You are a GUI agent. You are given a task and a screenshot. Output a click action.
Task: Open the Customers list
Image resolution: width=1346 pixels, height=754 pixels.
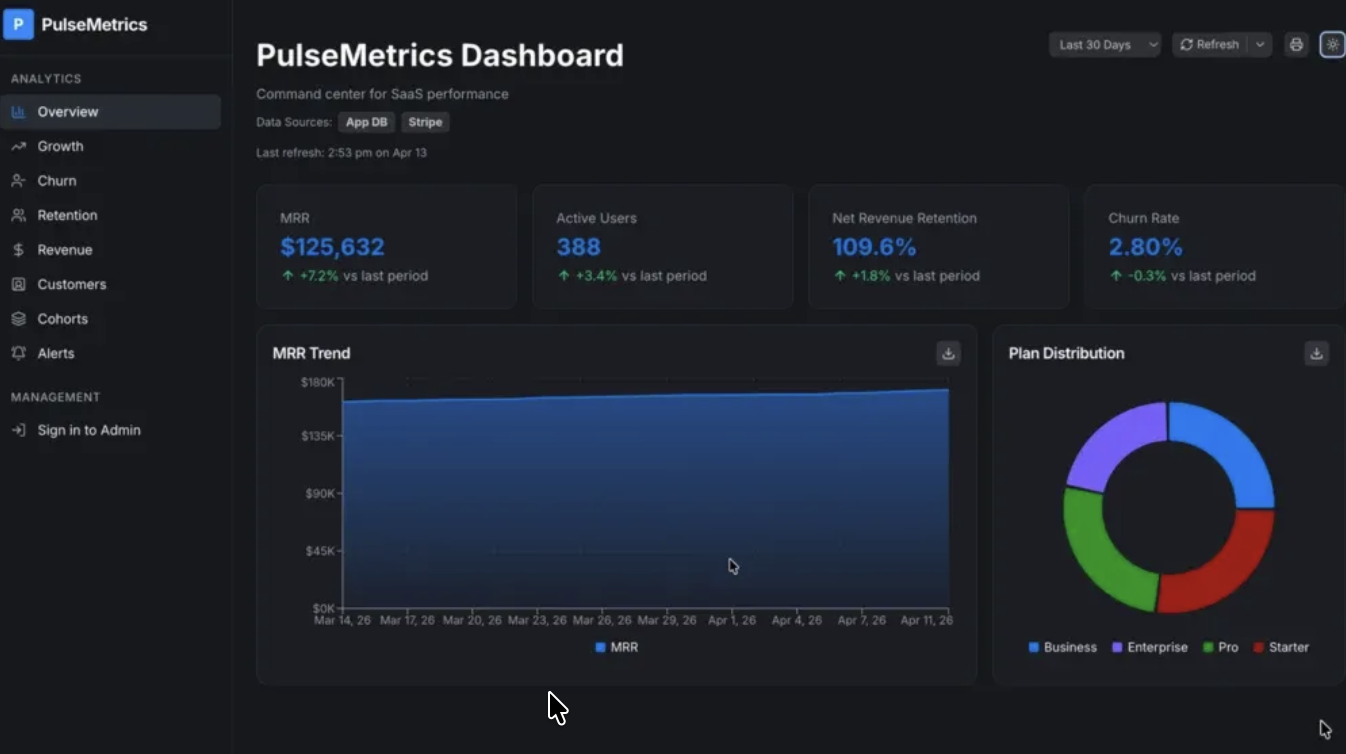[110, 284]
